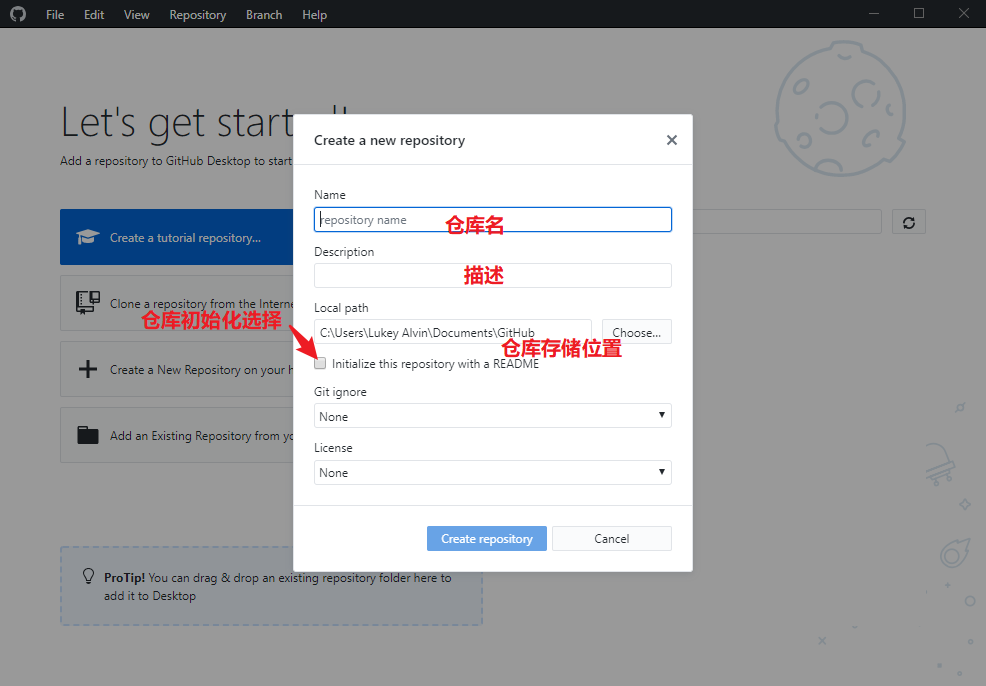Image resolution: width=986 pixels, height=686 pixels.
Task: Enable Initialize this repository with a README
Action: (x=320, y=363)
